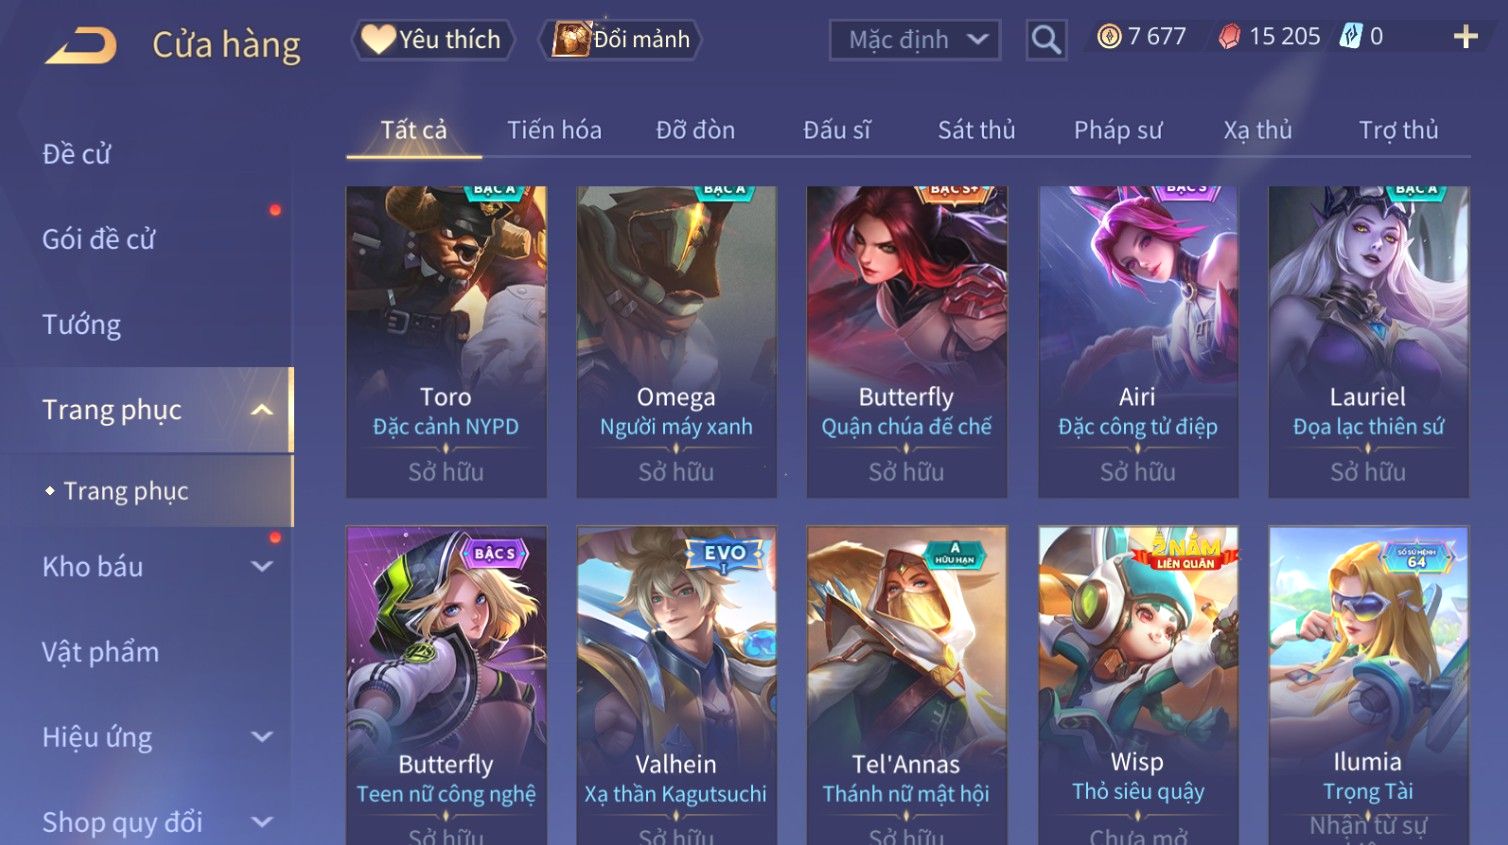This screenshot has height=845, width=1508.
Task: Tap the red ruby balance icon
Action: [x=1229, y=37]
